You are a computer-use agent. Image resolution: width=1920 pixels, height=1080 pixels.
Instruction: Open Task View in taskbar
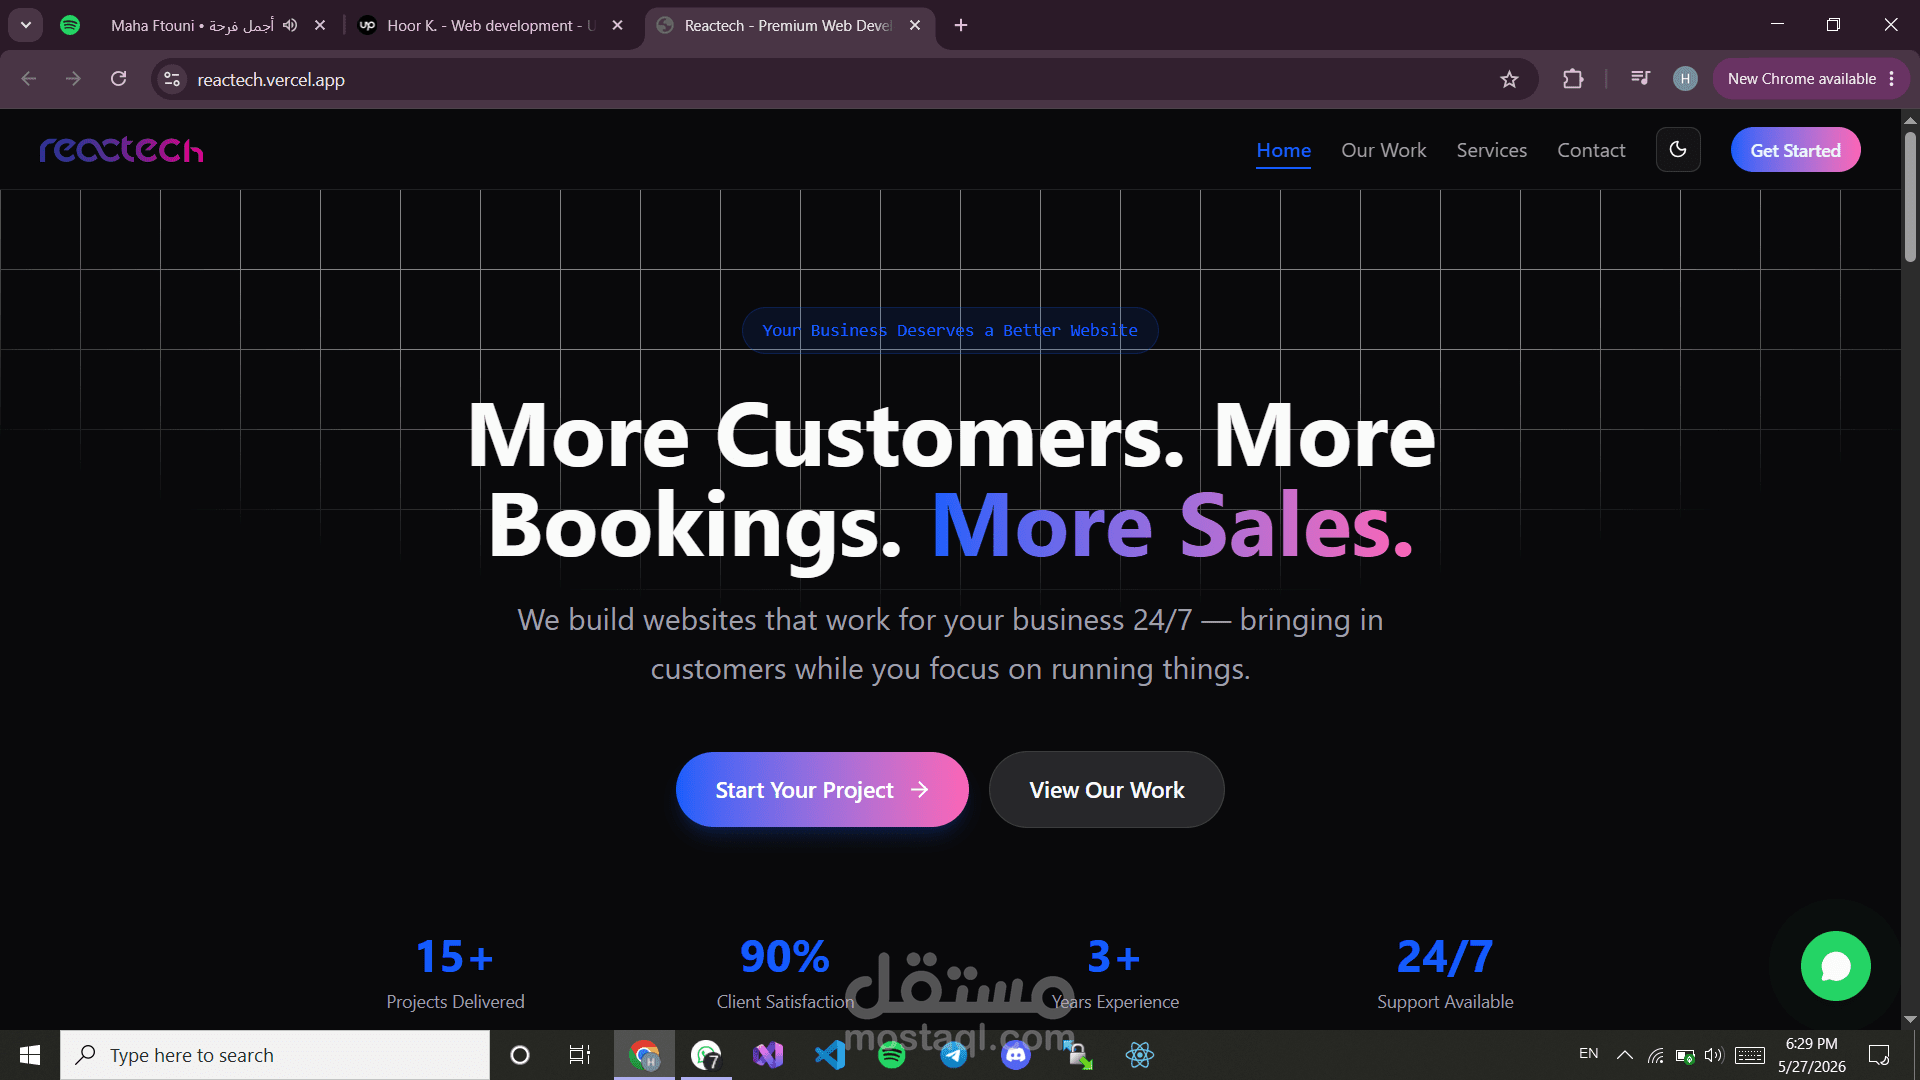(580, 1055)
